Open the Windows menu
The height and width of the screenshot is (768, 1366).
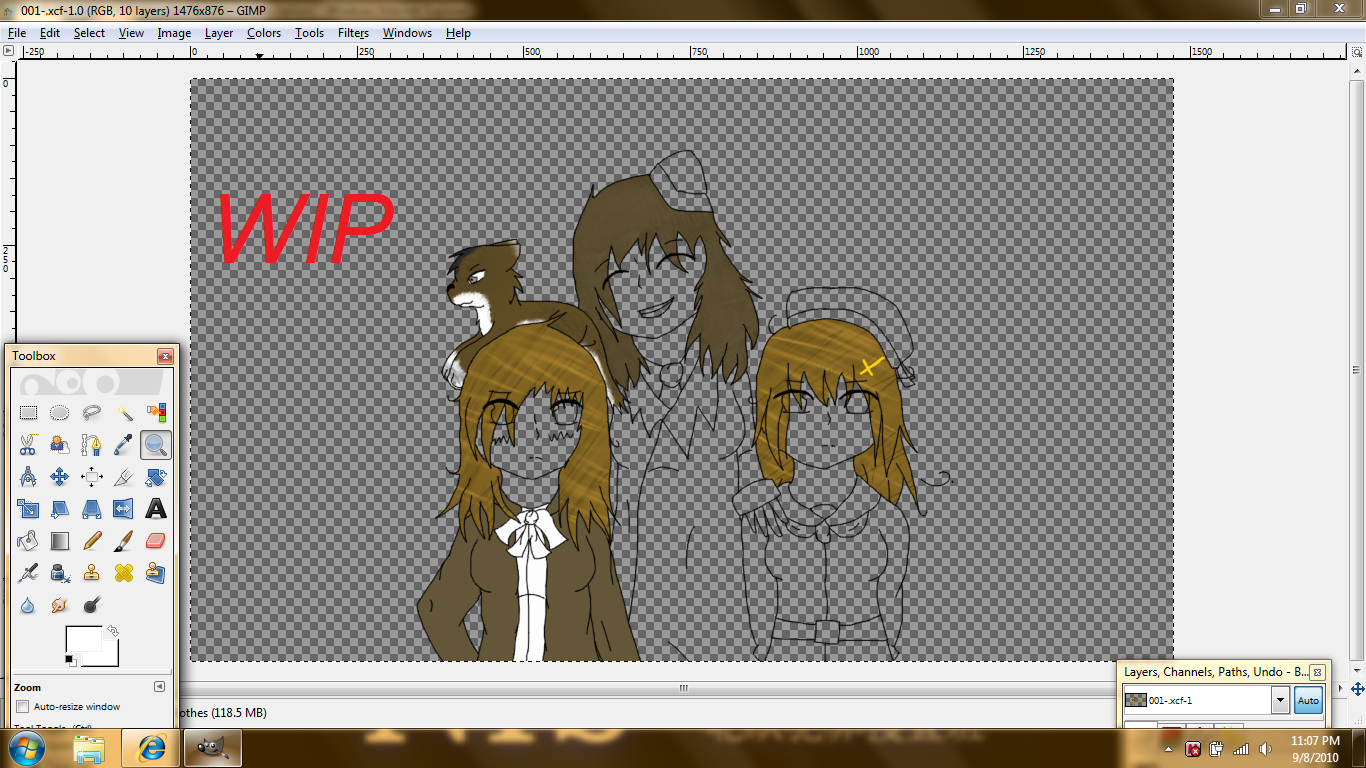coord(407,33)
